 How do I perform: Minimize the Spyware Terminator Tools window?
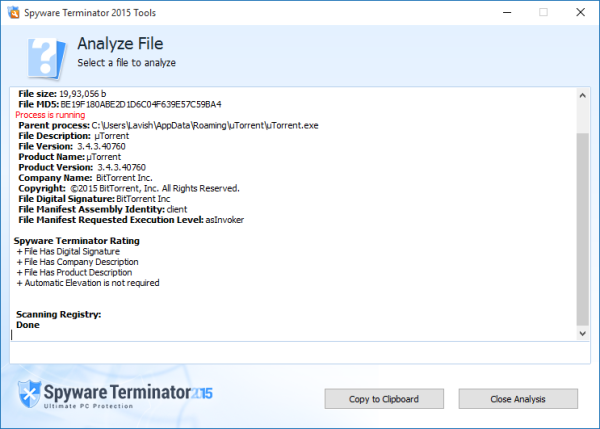[507, 13]
